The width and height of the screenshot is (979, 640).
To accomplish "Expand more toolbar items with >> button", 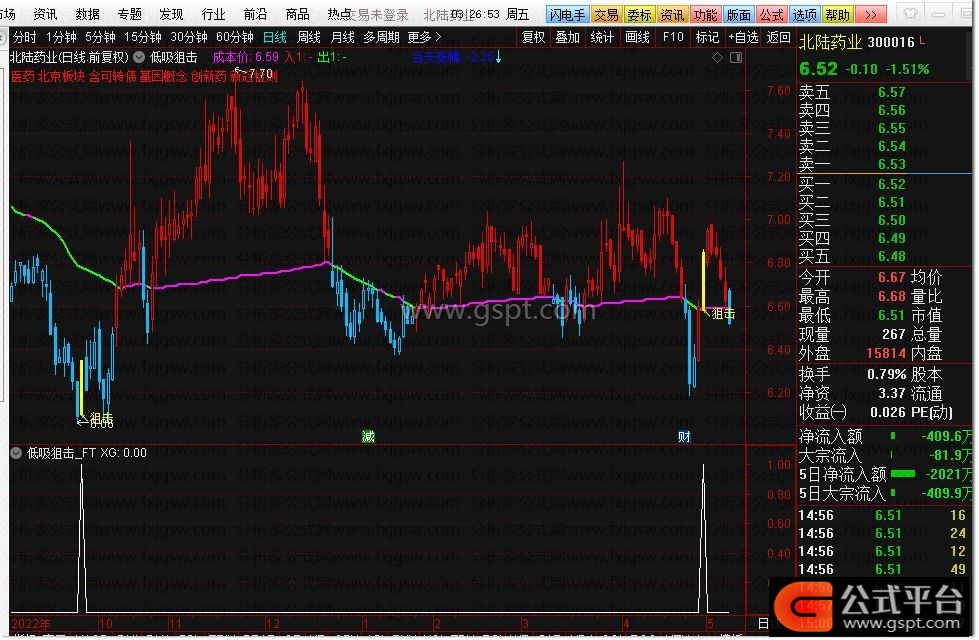I will click(x=870, y=14).
